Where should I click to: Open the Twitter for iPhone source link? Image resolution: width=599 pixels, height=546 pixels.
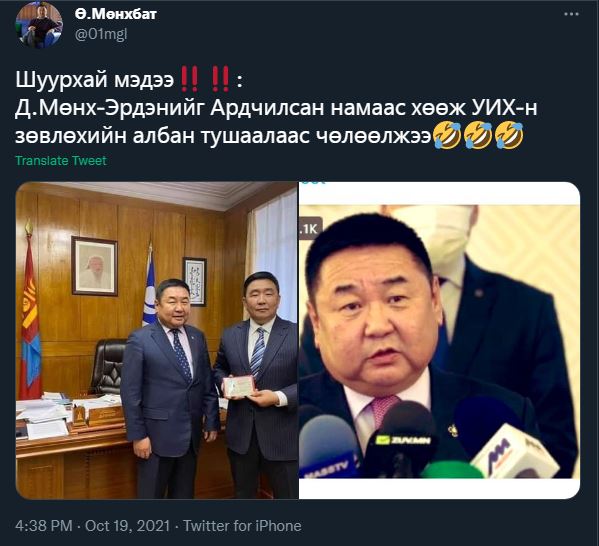[242, 526]
